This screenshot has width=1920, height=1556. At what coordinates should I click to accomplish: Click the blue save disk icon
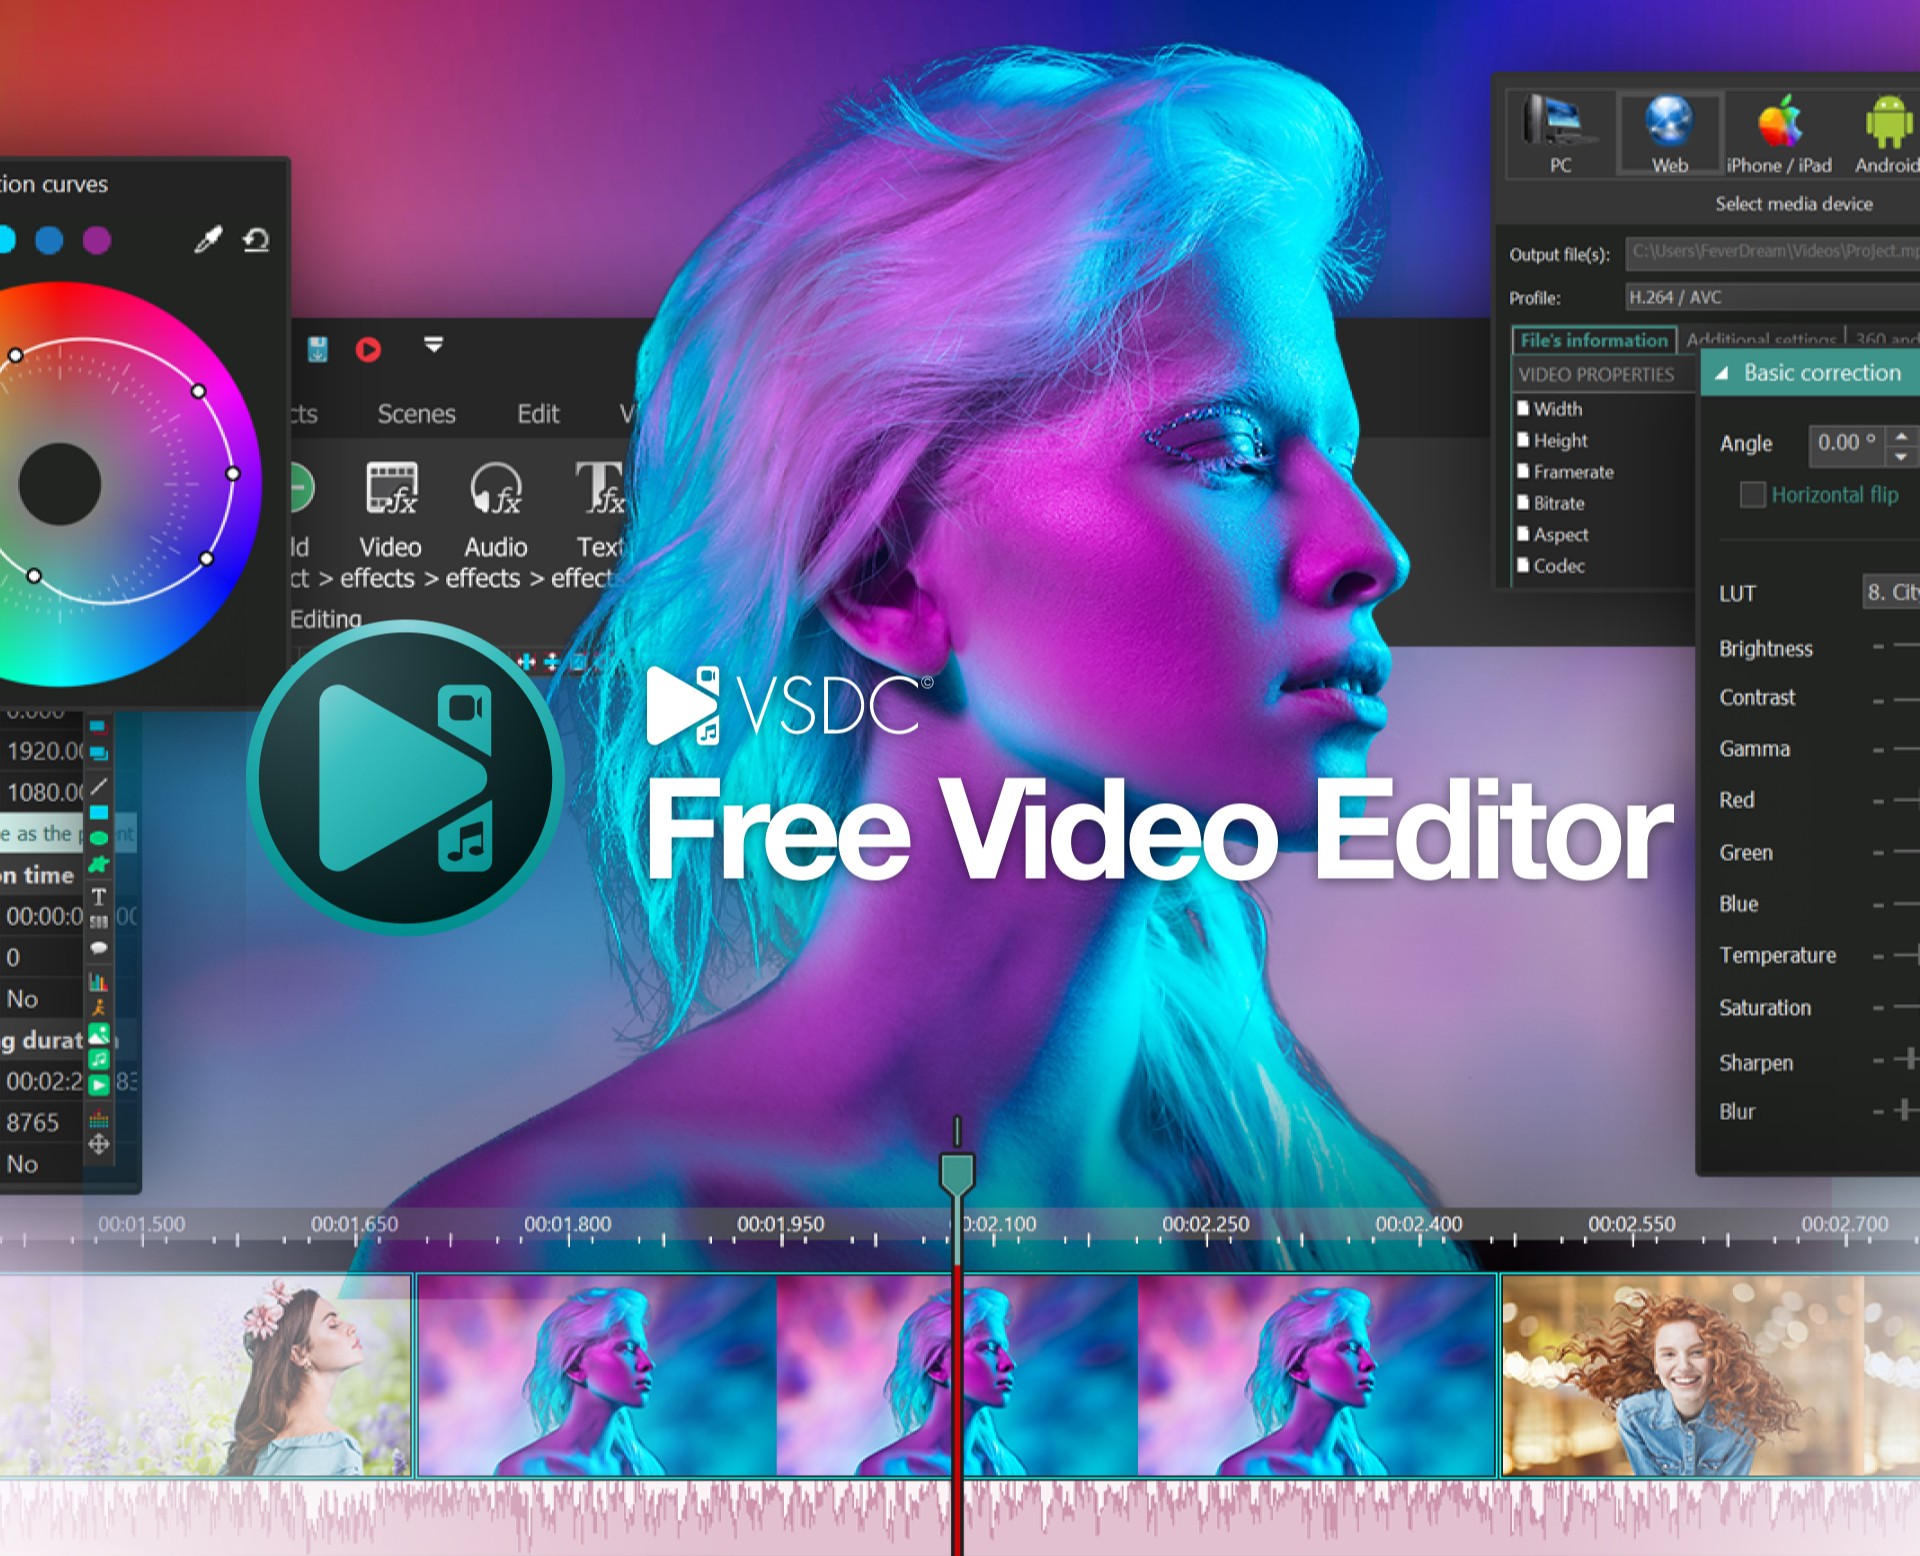click(317, 349)
